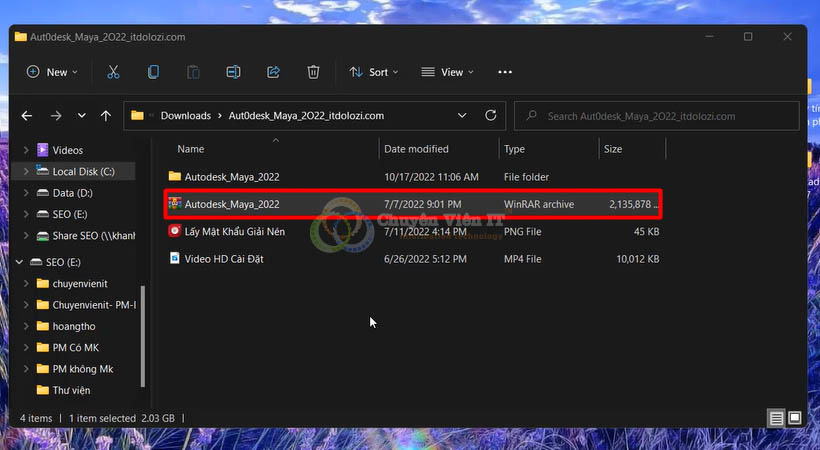Go up one folder level arrow
Image resolution: width=820 pixels, height=450 pixels.
pyautogui.click(x=106, y=116)
